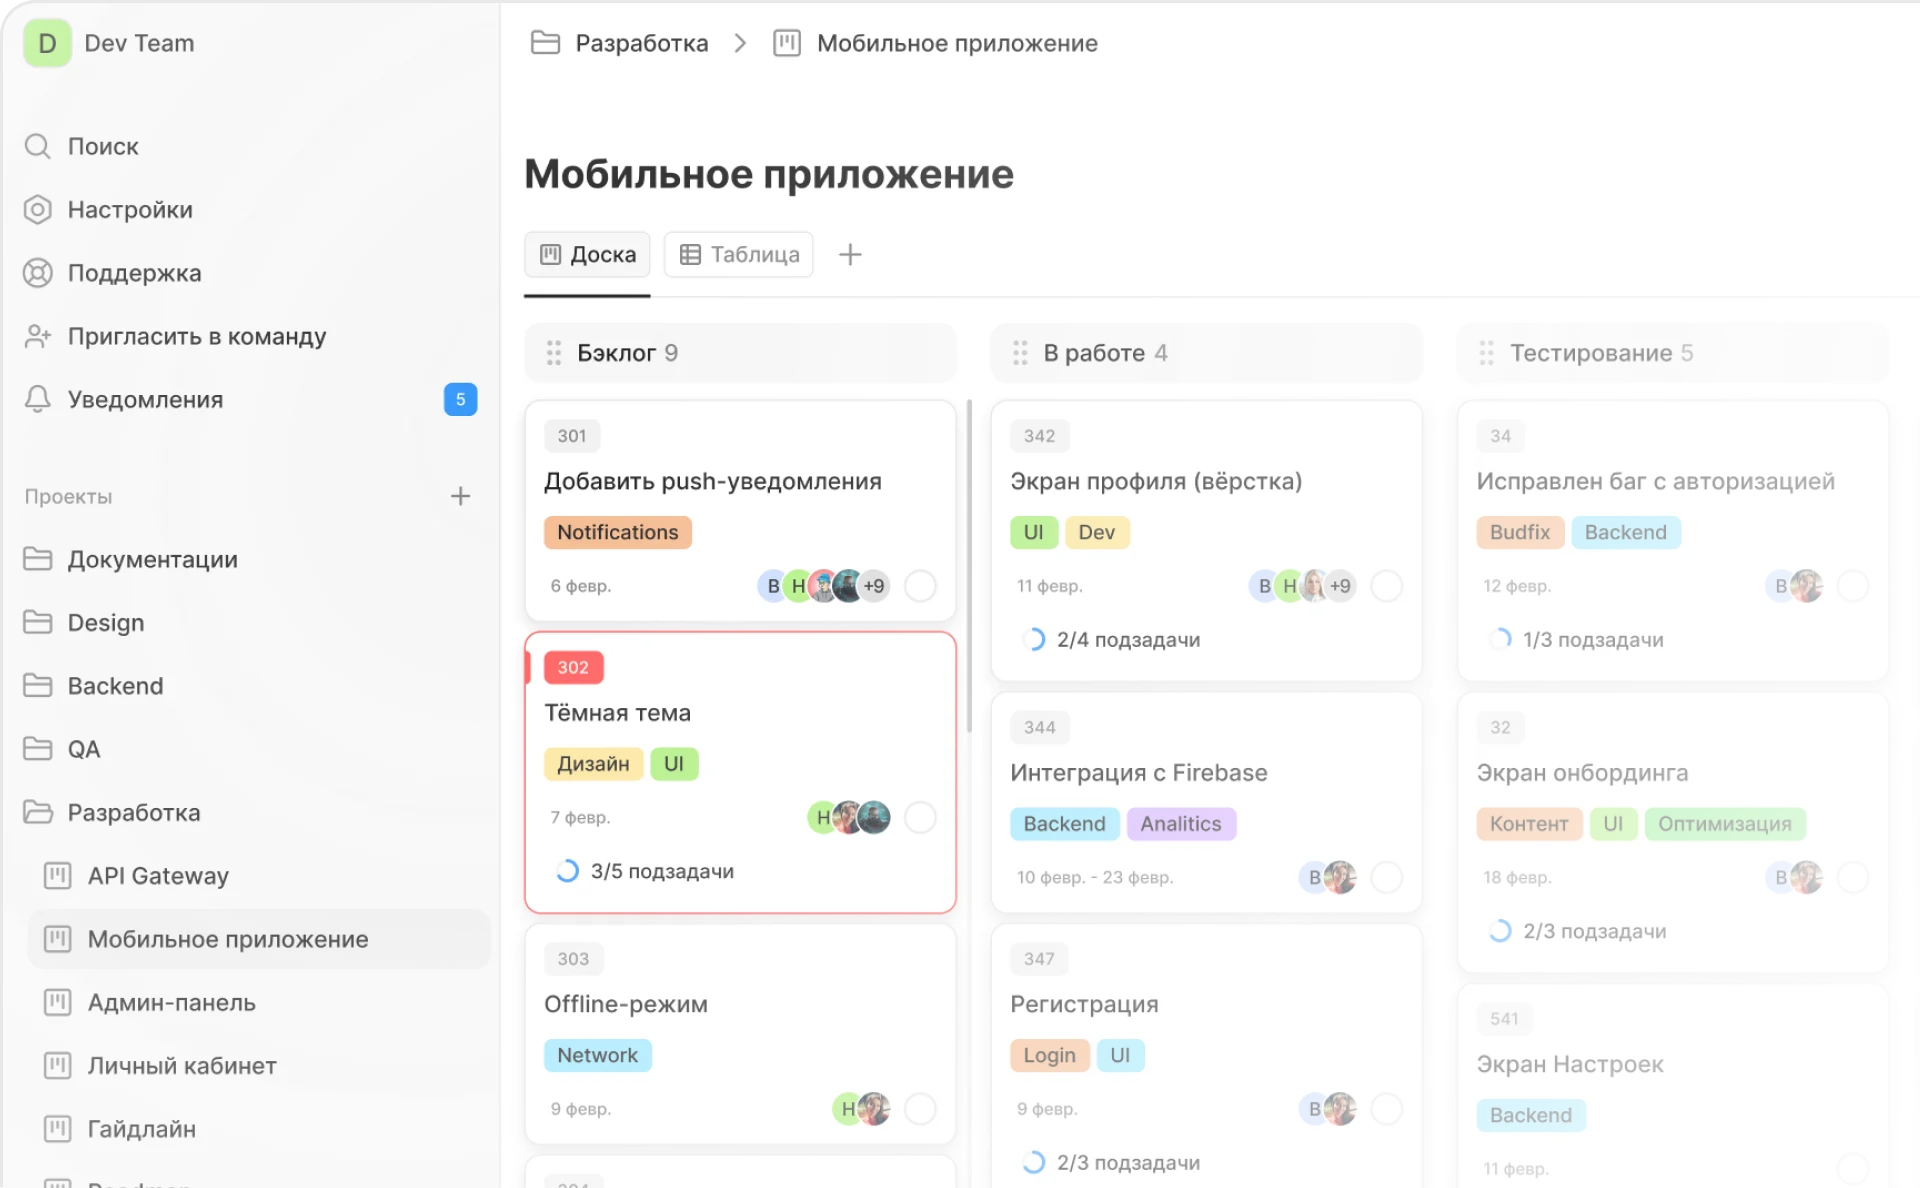Click the Экран онбординга card title
The image size is (1920, 1188).
tap(1582, 773)
